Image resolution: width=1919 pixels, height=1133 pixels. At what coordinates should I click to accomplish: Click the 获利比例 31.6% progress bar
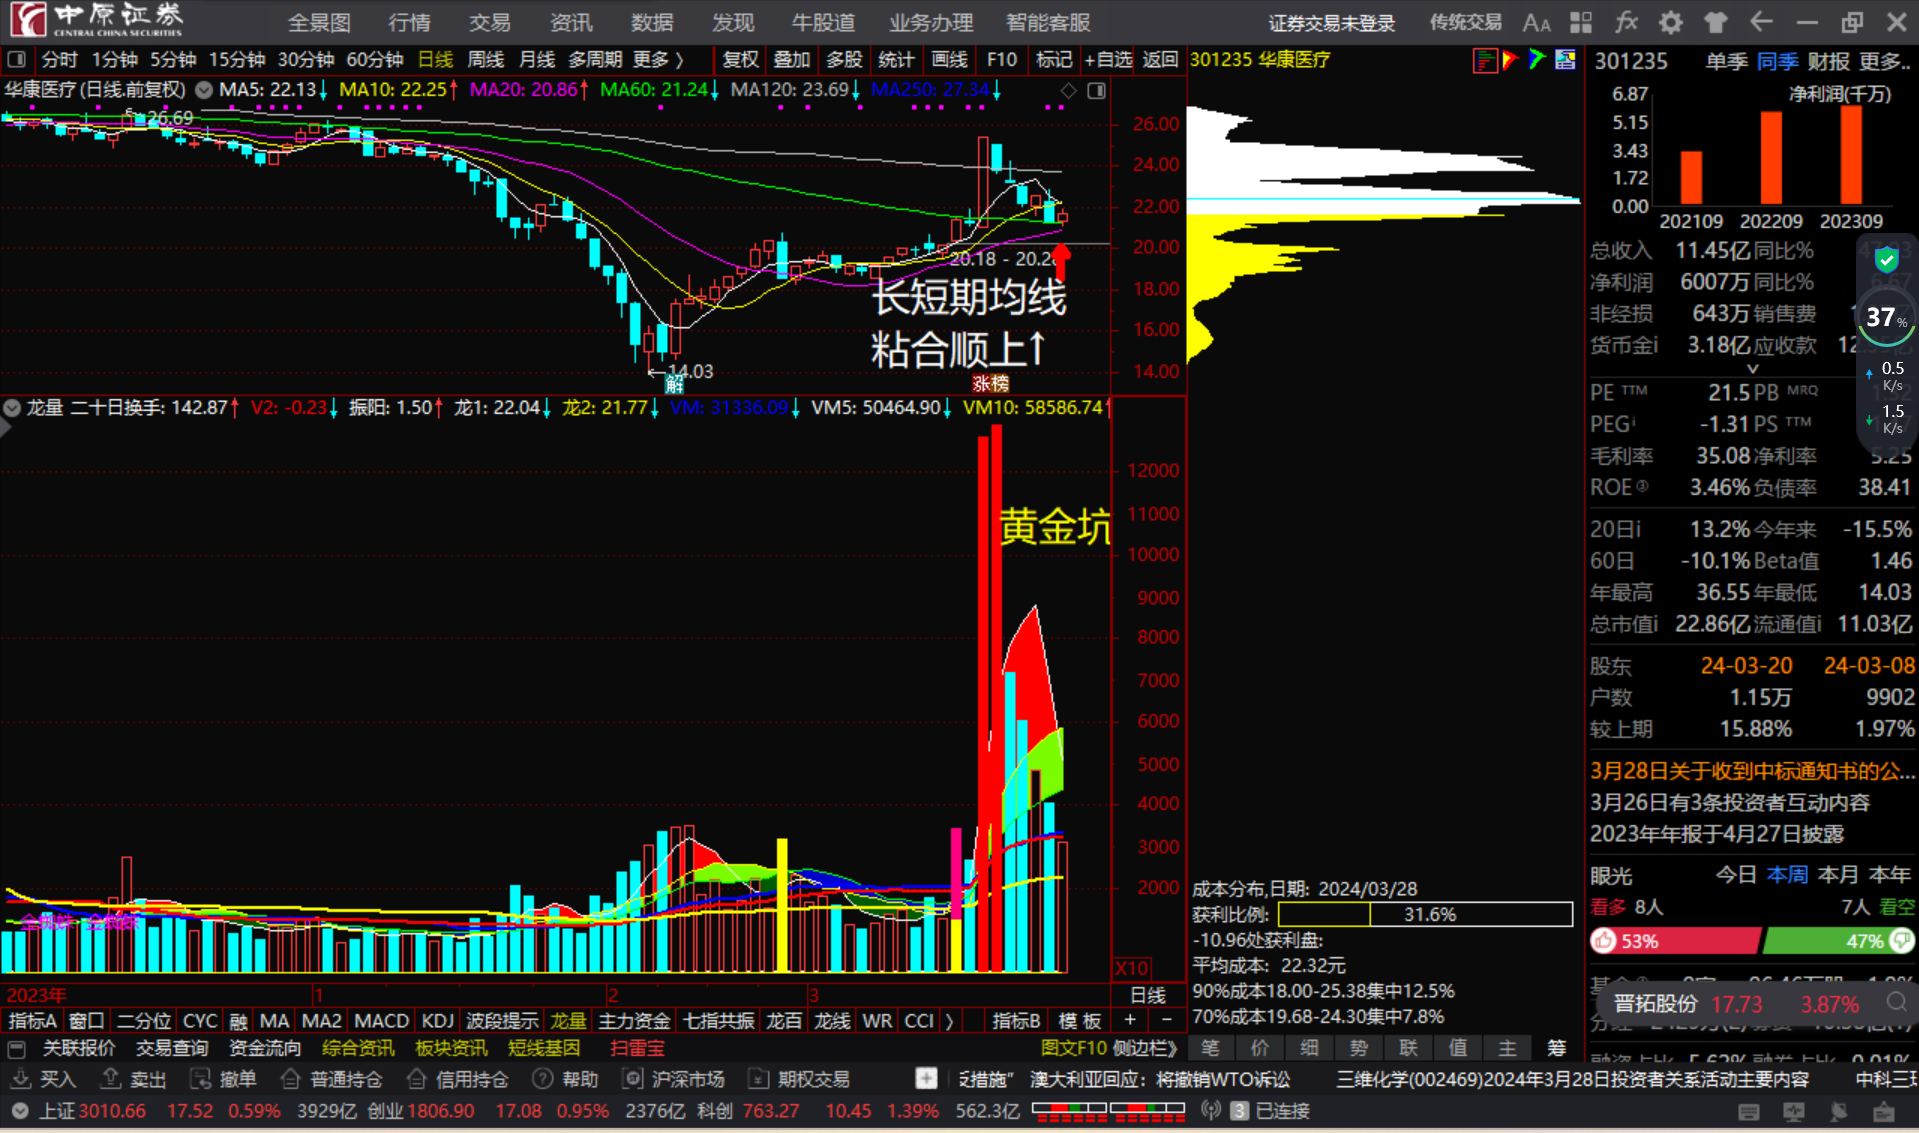1425,914
